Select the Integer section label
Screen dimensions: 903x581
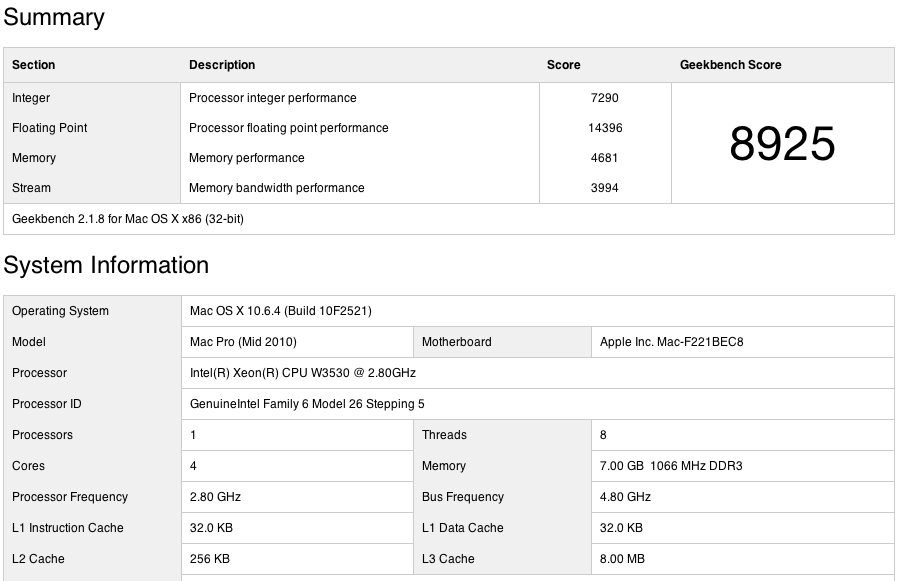click(x=31, y=98)
